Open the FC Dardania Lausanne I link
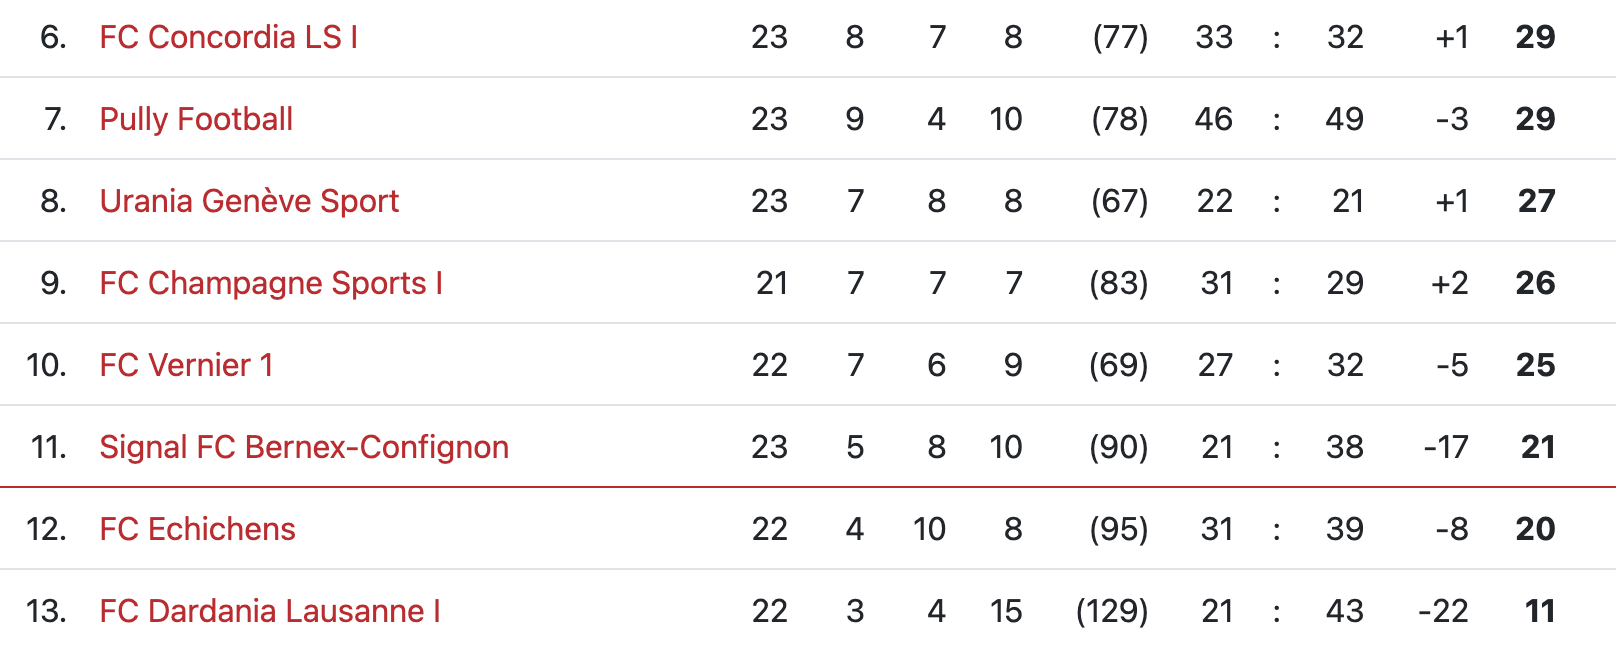The height and width of the screenshot is (648, 1616). coord(270,611)
